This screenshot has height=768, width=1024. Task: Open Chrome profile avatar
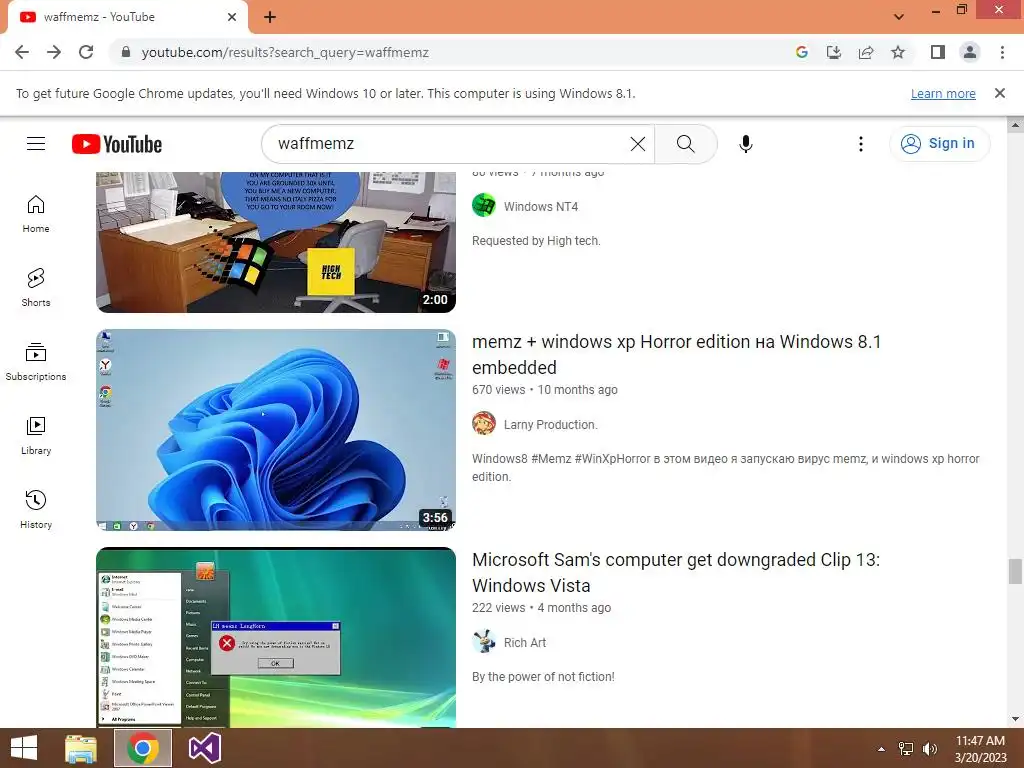(970, 52)
